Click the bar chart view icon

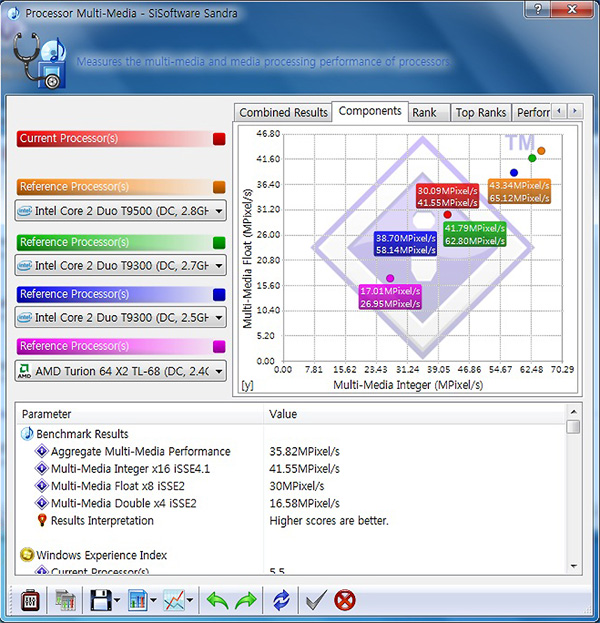[137, 600]
